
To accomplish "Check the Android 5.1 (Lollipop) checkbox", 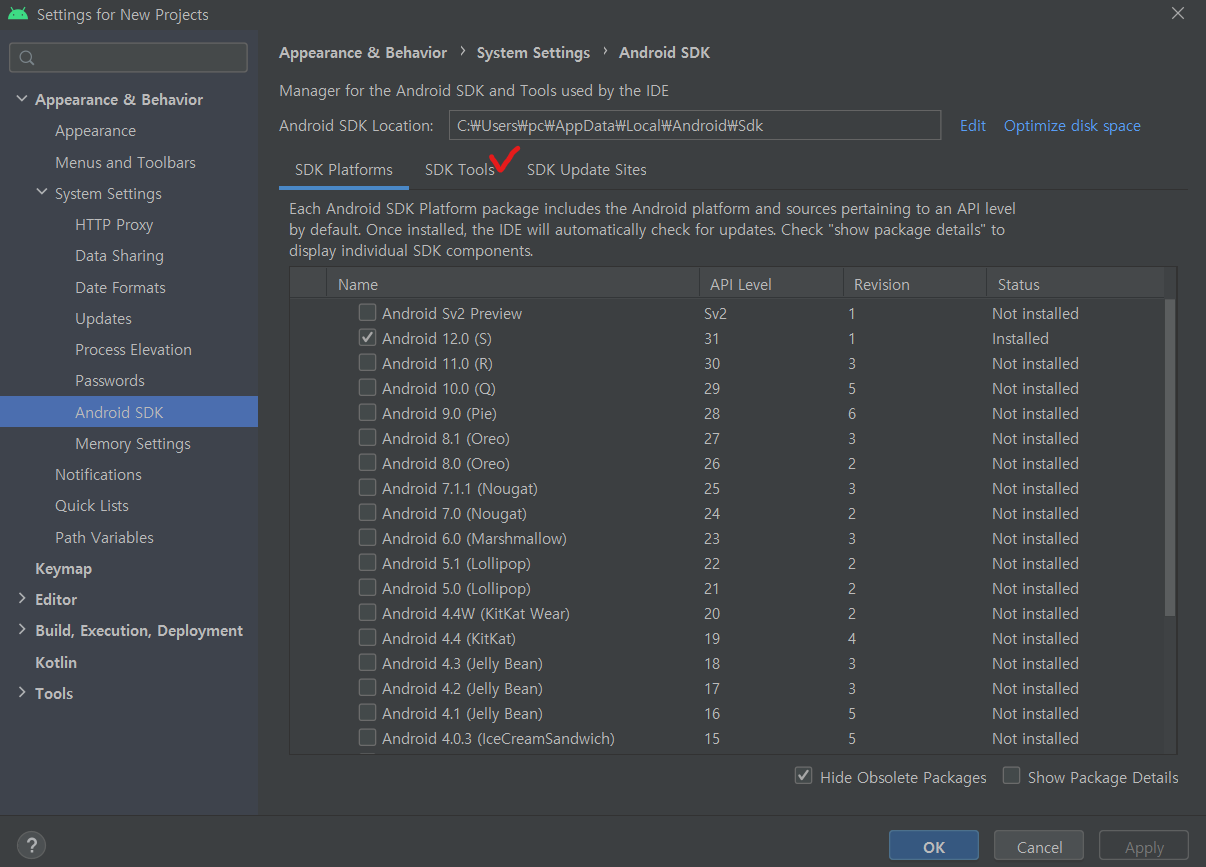I will (x=368, y=563).
